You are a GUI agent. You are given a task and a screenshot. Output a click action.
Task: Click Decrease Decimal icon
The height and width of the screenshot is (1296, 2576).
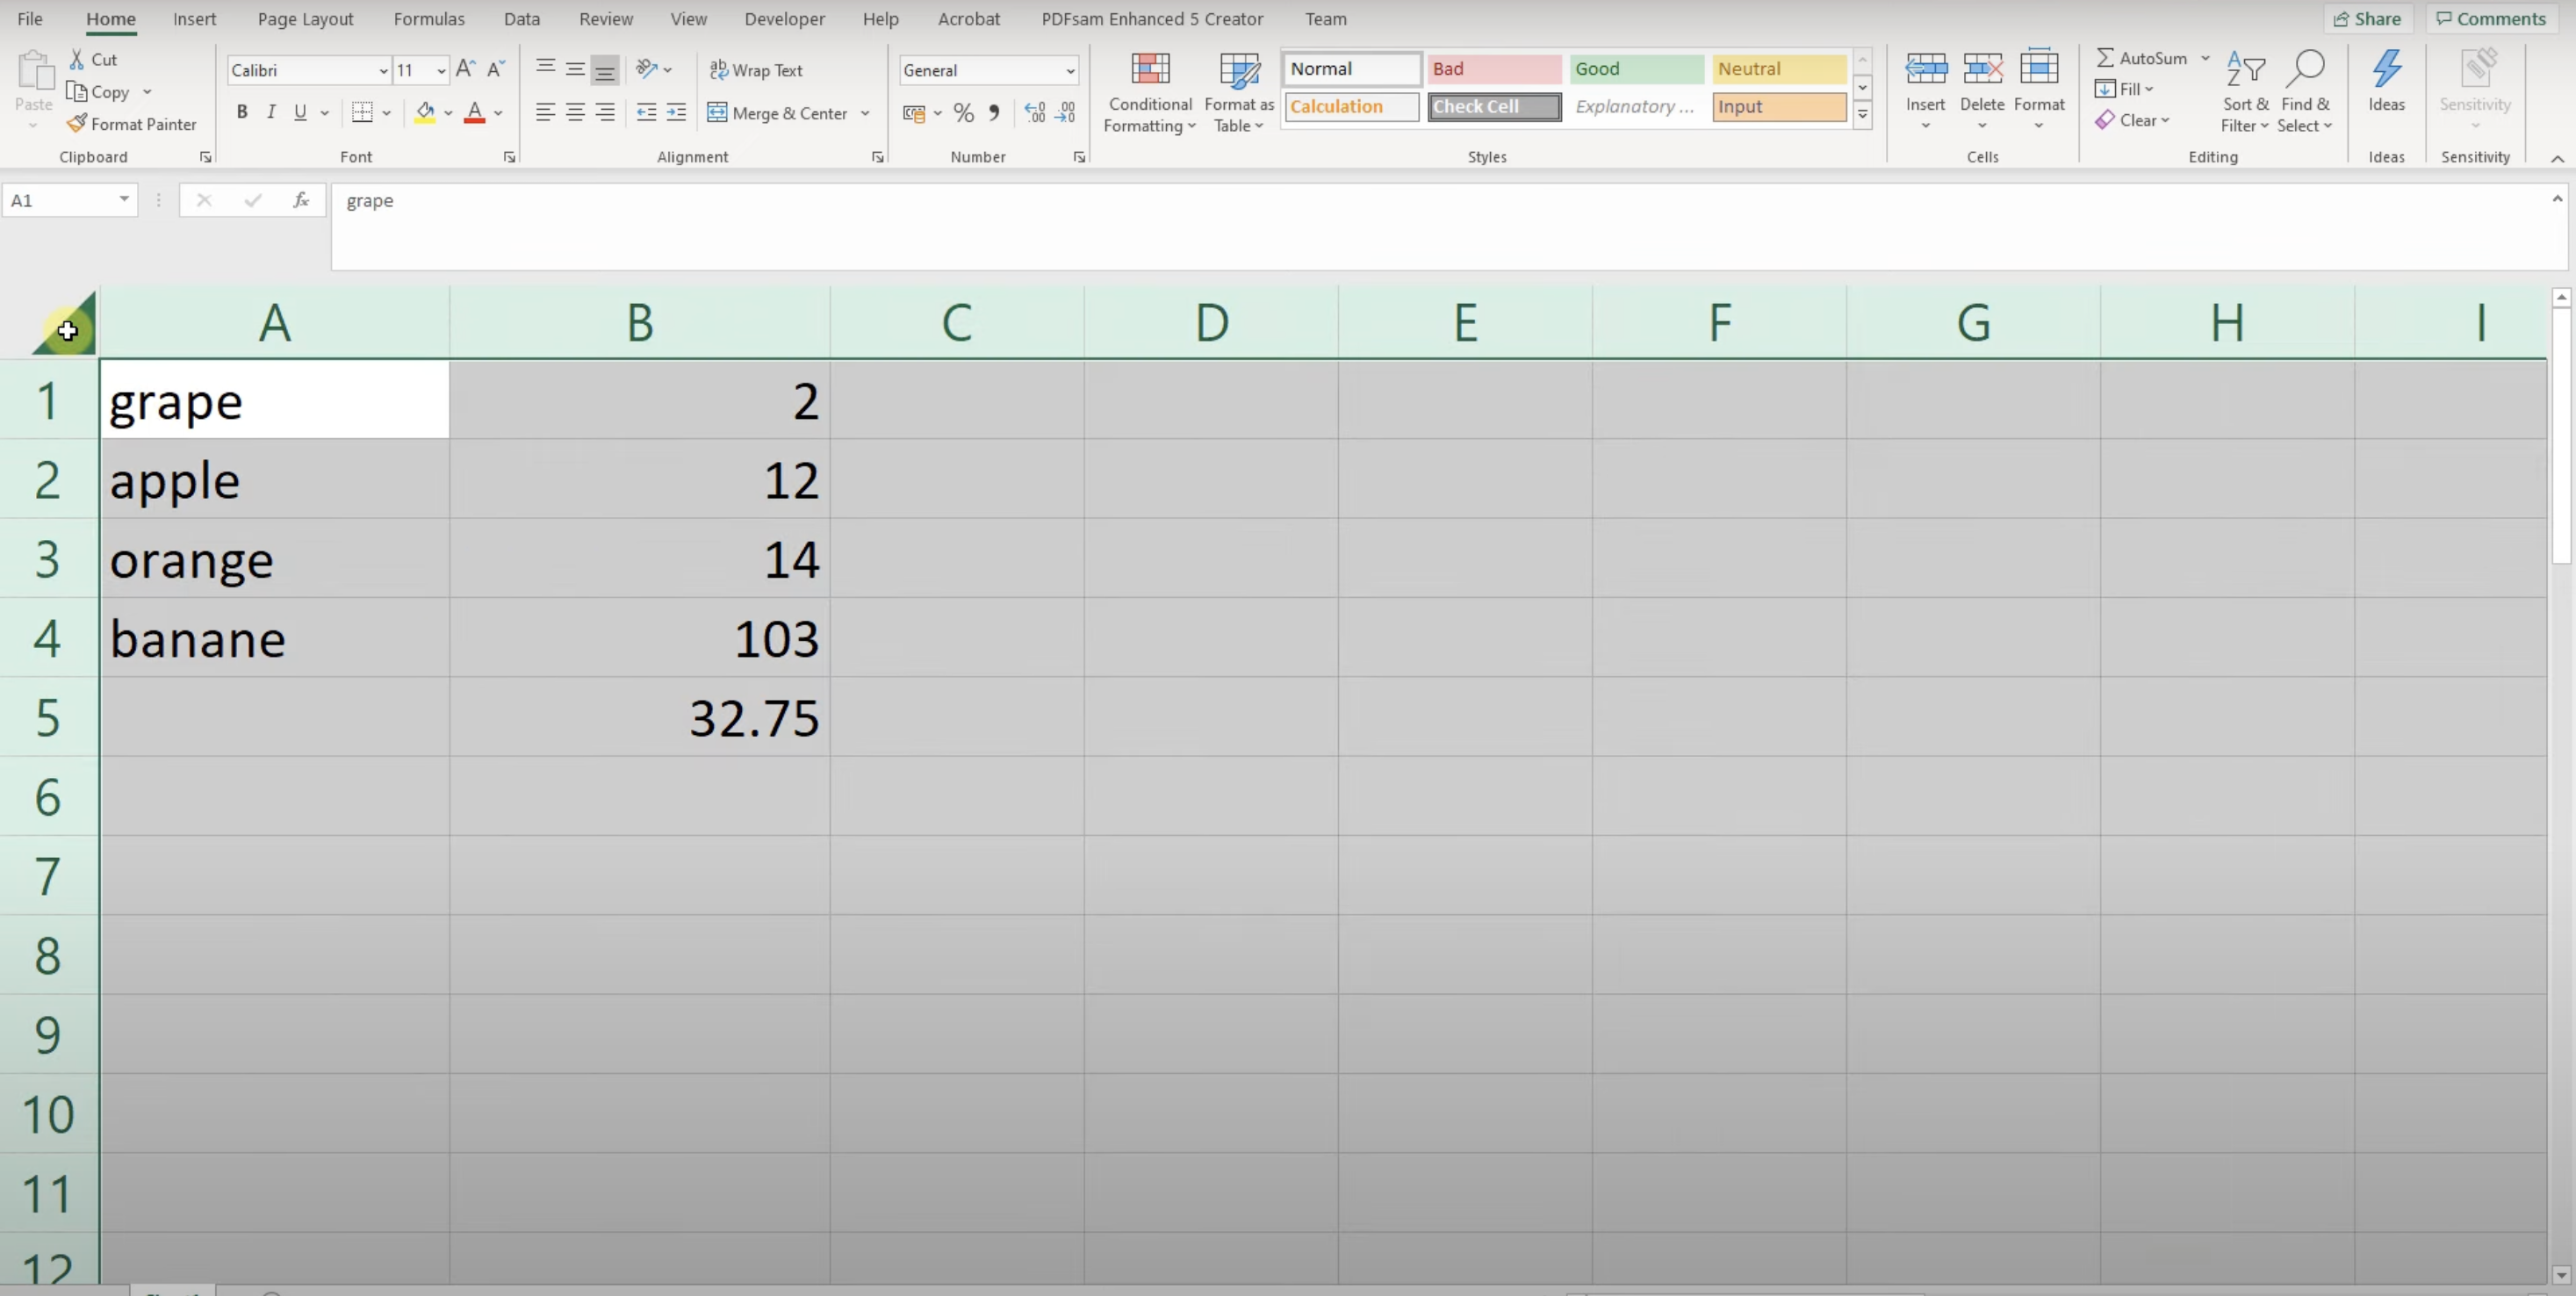tap(1066, 113)
